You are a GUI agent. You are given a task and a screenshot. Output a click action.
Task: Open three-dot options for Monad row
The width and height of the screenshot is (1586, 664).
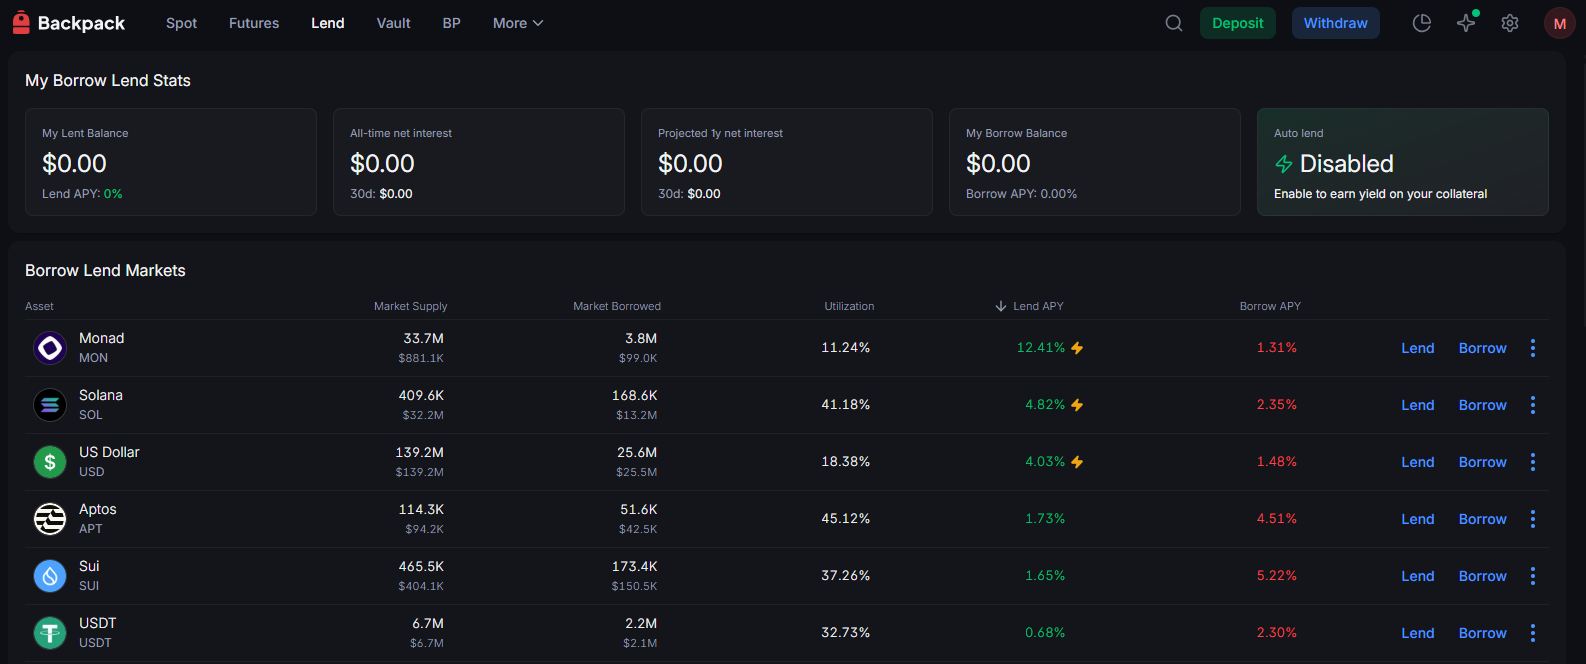pos(1532,348)
